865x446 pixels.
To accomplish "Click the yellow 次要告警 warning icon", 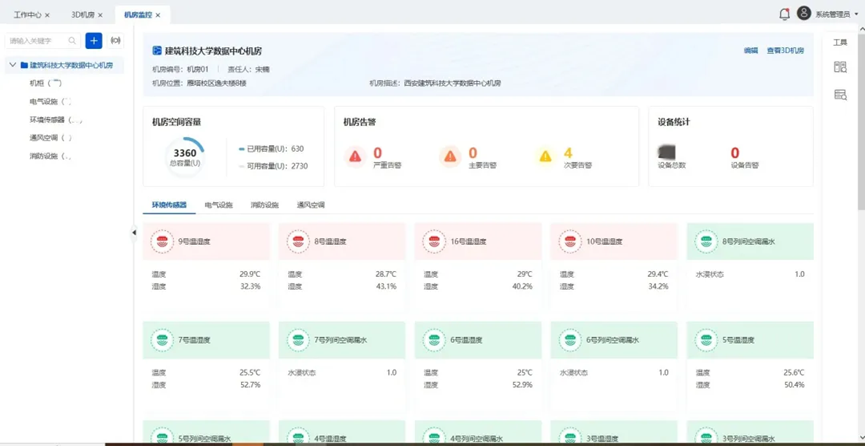I will tap(545, 156).
